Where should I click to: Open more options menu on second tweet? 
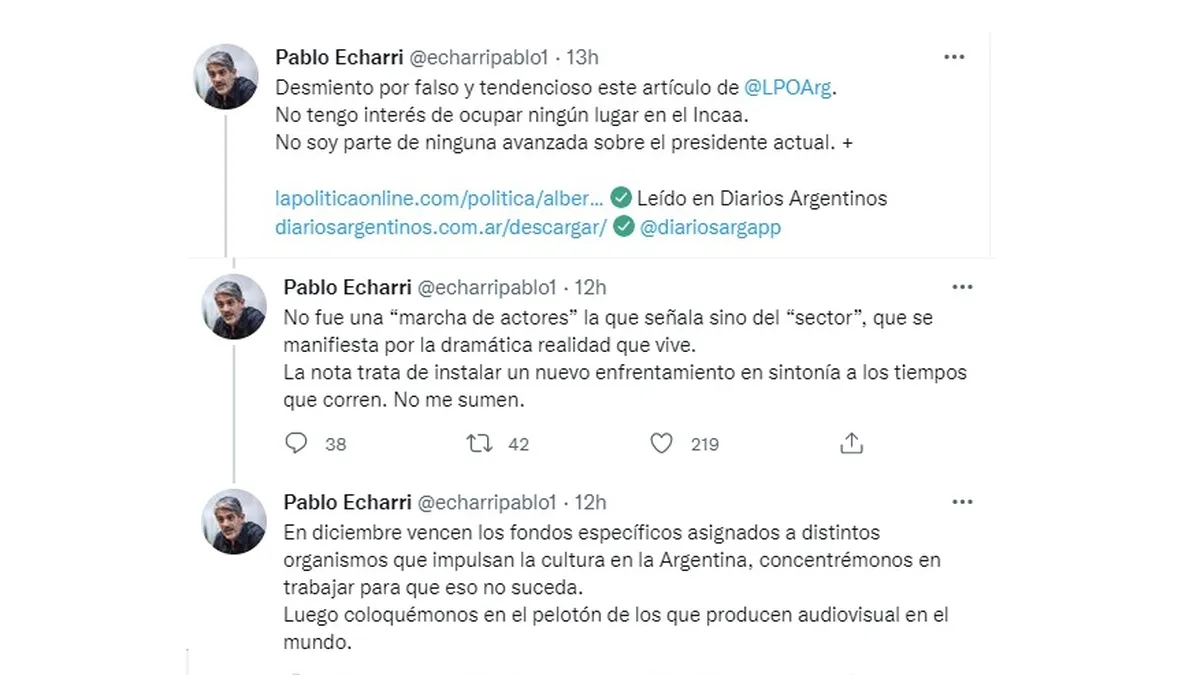tap(962, 288)
